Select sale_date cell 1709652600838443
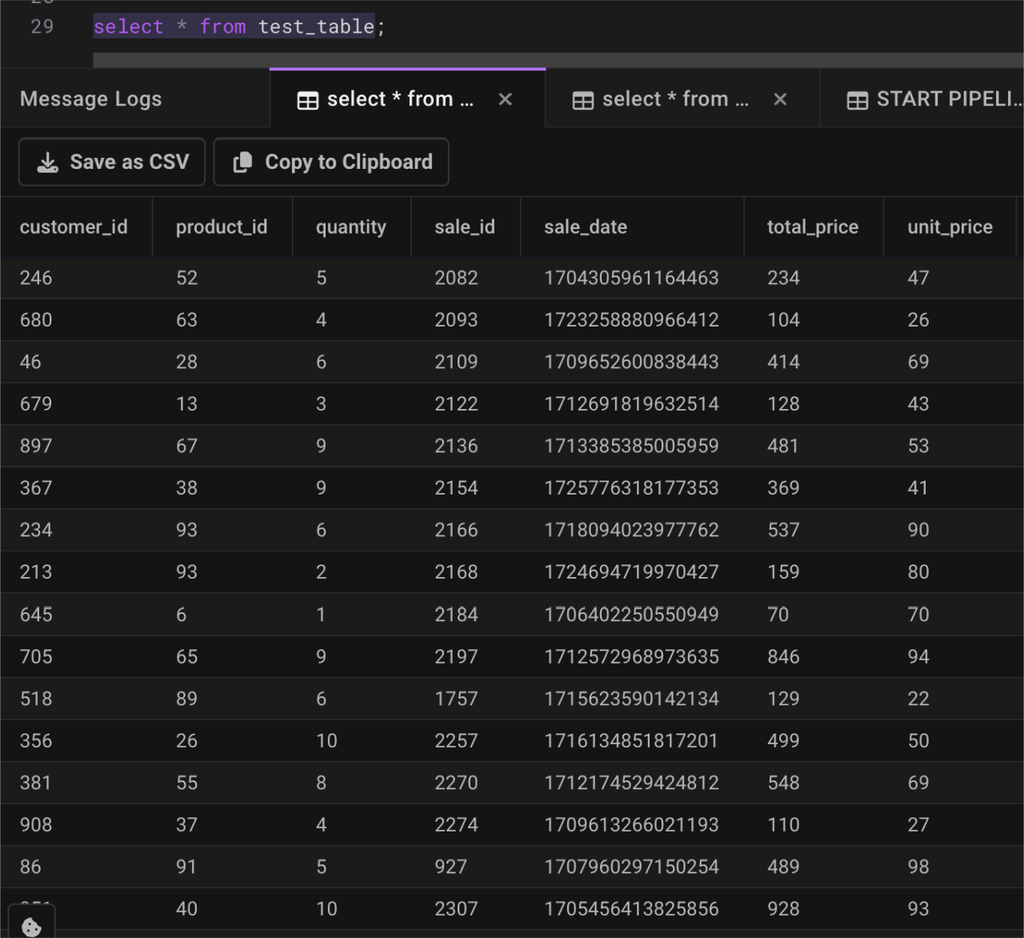The height and width of the screenshot is (938, 1024). [x=632, y=361]
